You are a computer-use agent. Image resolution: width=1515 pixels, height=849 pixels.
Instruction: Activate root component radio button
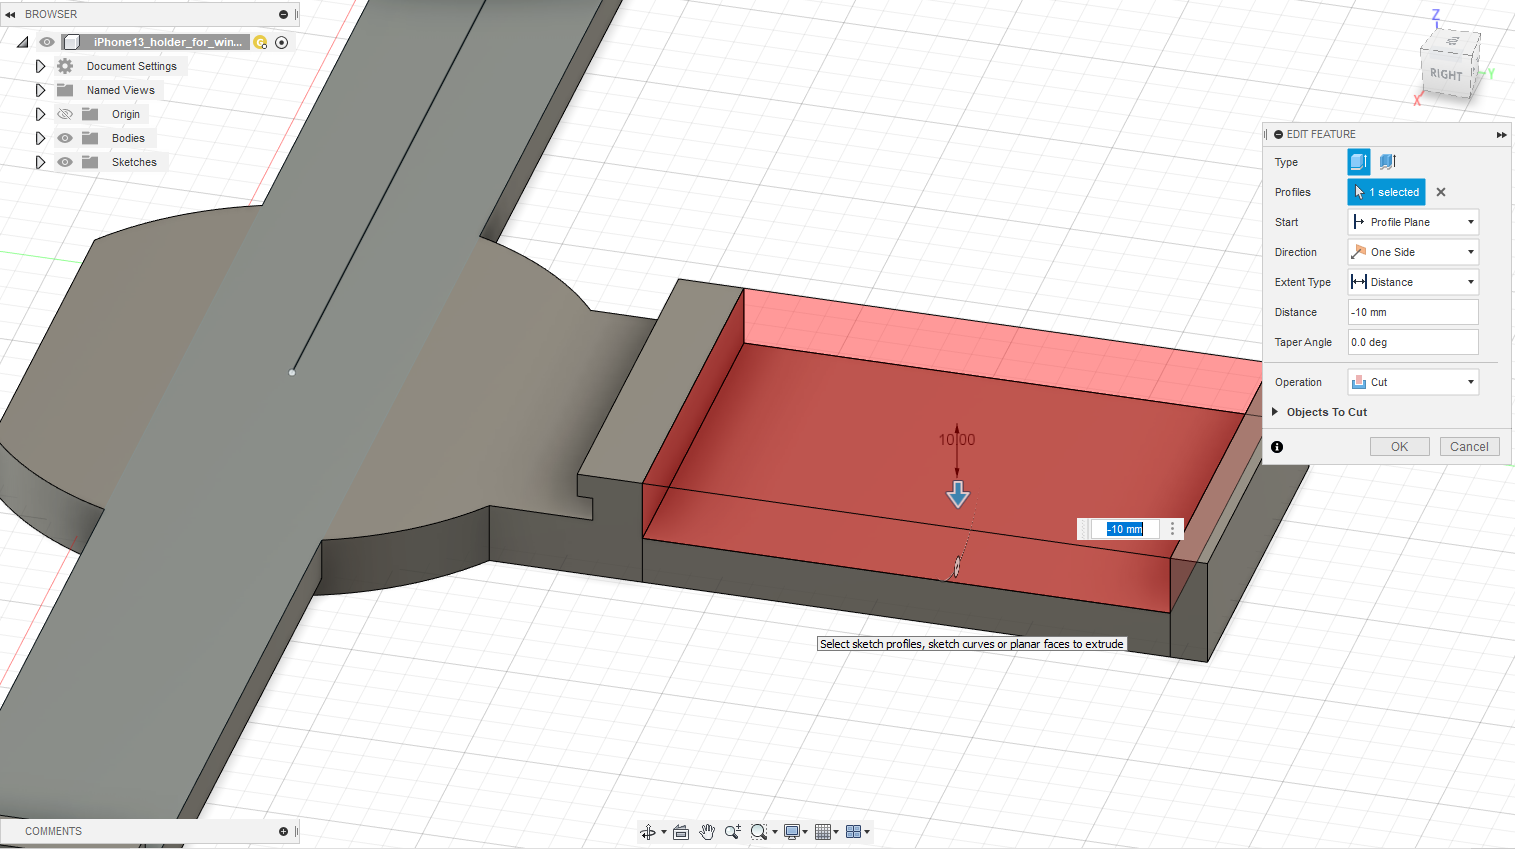[x=282, y=42]
